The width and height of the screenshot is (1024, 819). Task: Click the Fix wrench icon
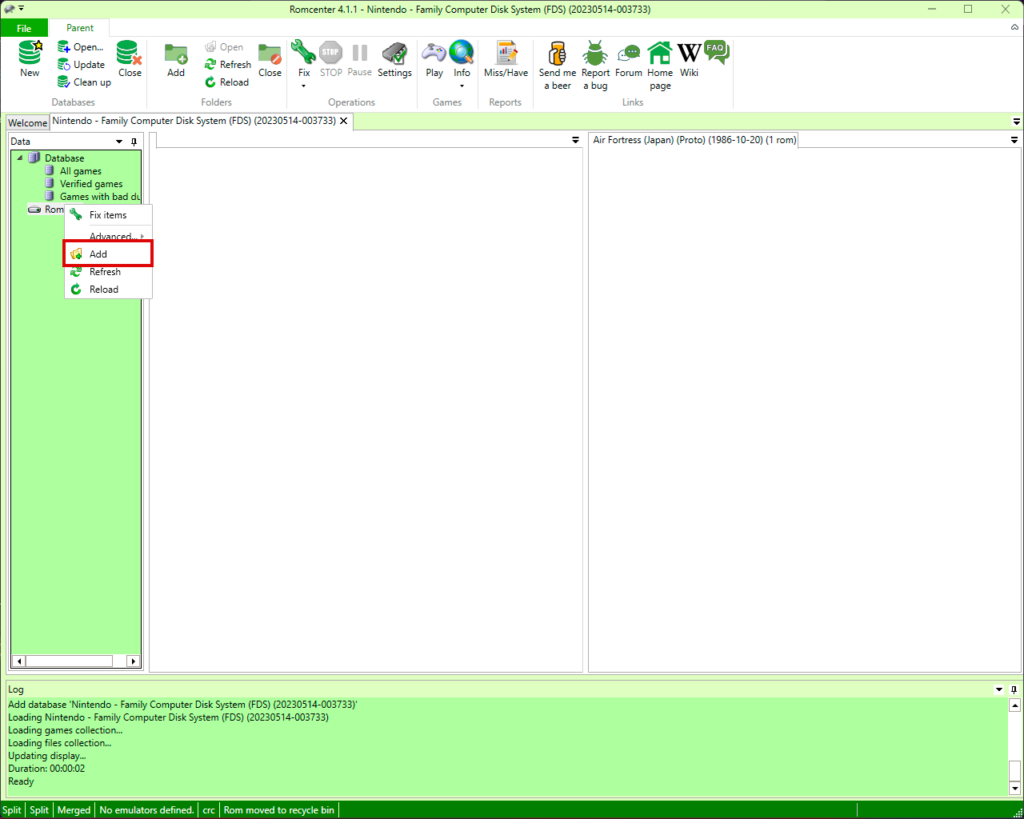pos(304,52)
